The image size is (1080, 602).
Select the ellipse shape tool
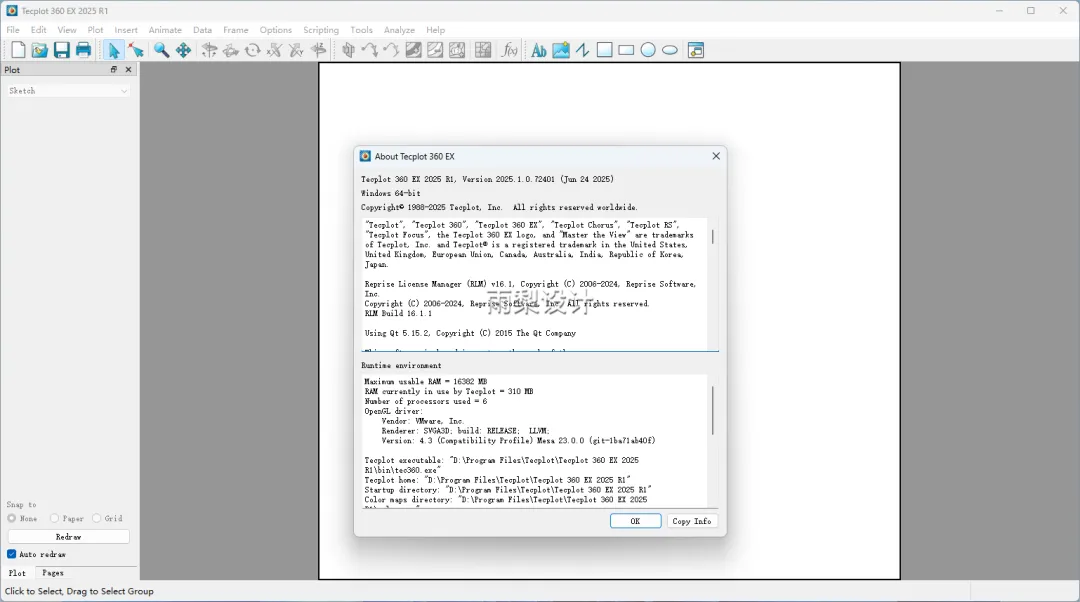pyautogui.click(x=669, y=50)
